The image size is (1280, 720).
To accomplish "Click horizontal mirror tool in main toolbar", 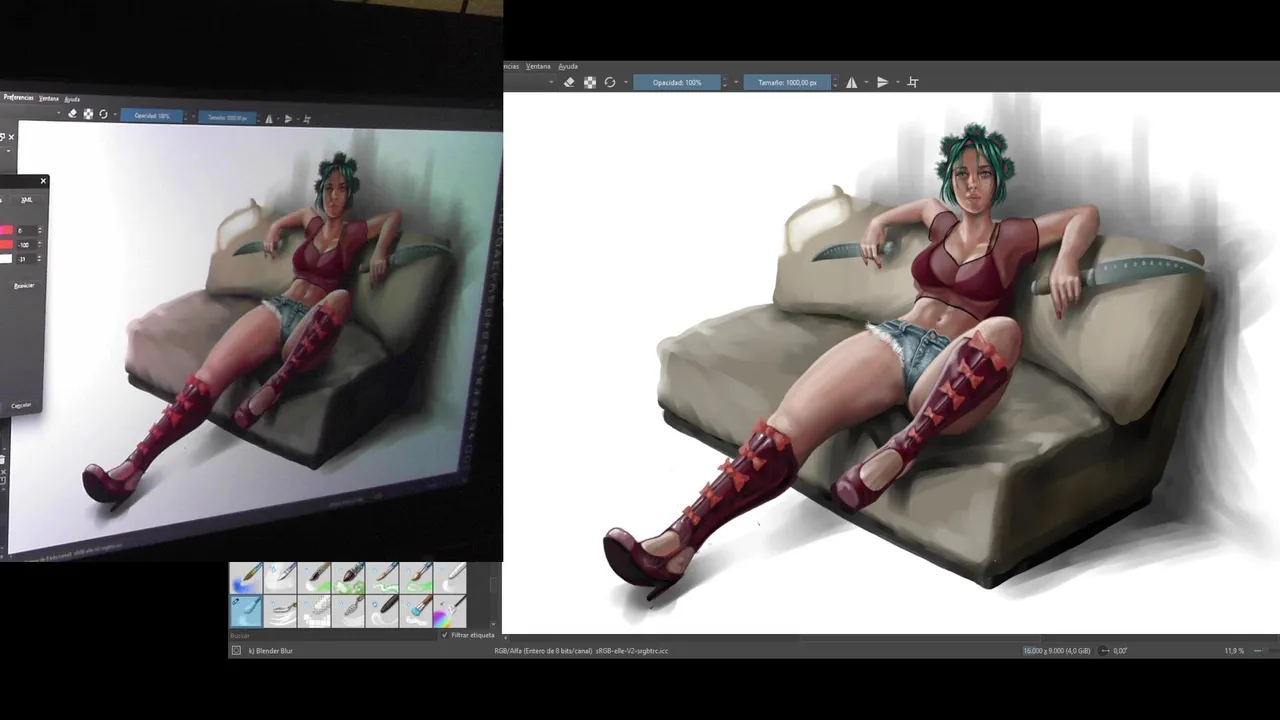I will click(851, 82).
